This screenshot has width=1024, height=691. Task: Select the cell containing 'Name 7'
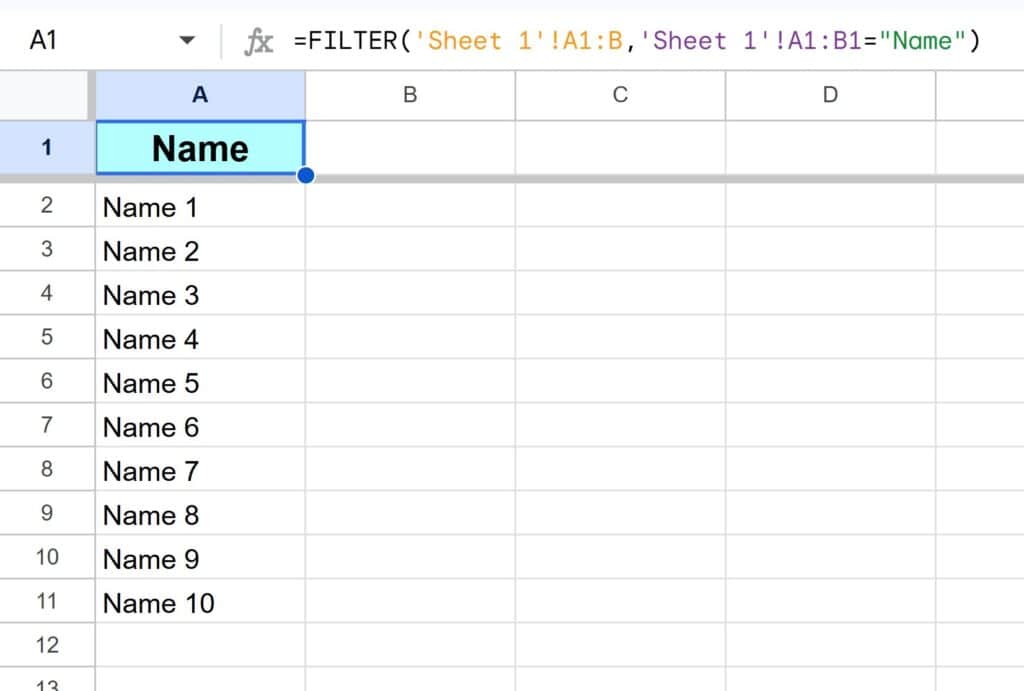pyautogui.click(x=200, y=470)
